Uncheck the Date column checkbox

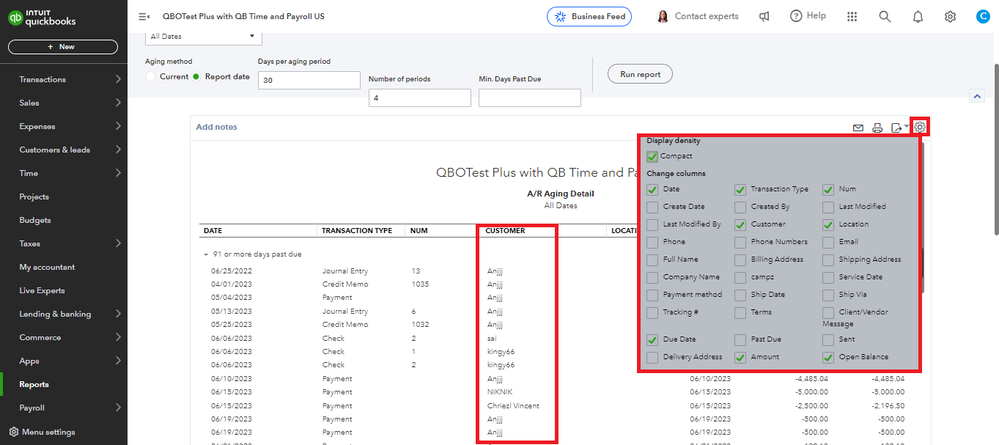click(652, 189)
